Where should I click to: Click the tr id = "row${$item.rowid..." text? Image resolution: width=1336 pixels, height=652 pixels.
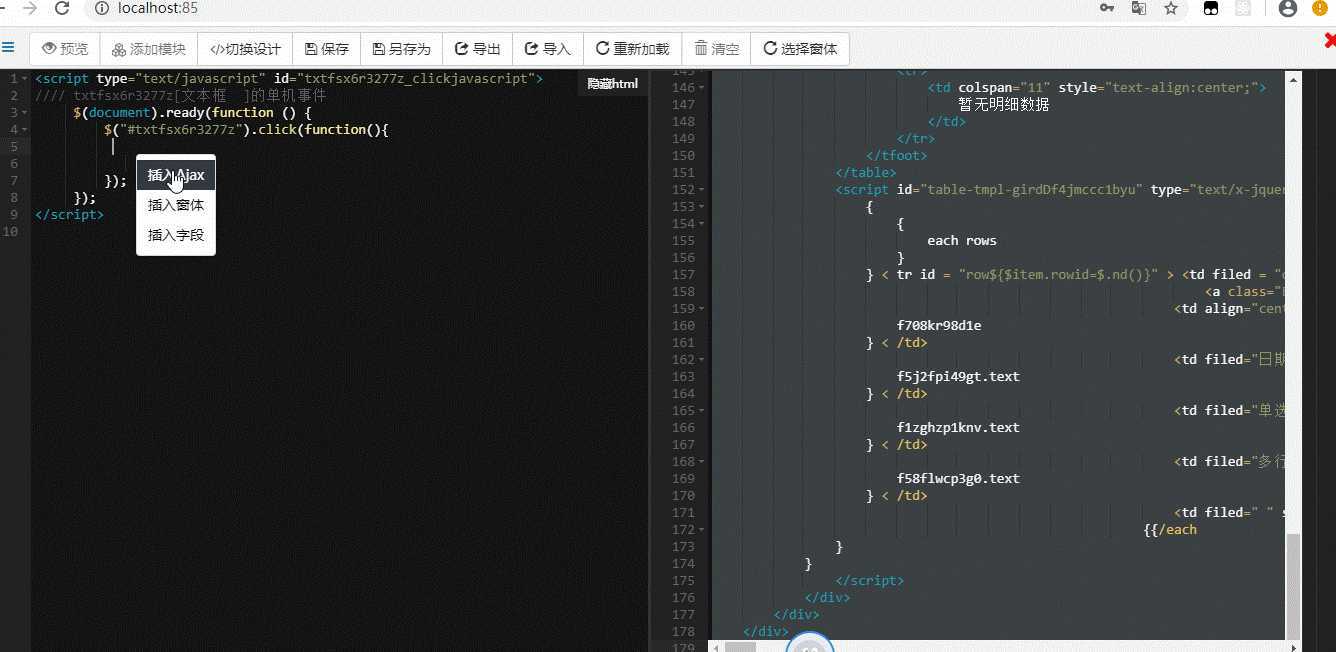point(1028,275)
